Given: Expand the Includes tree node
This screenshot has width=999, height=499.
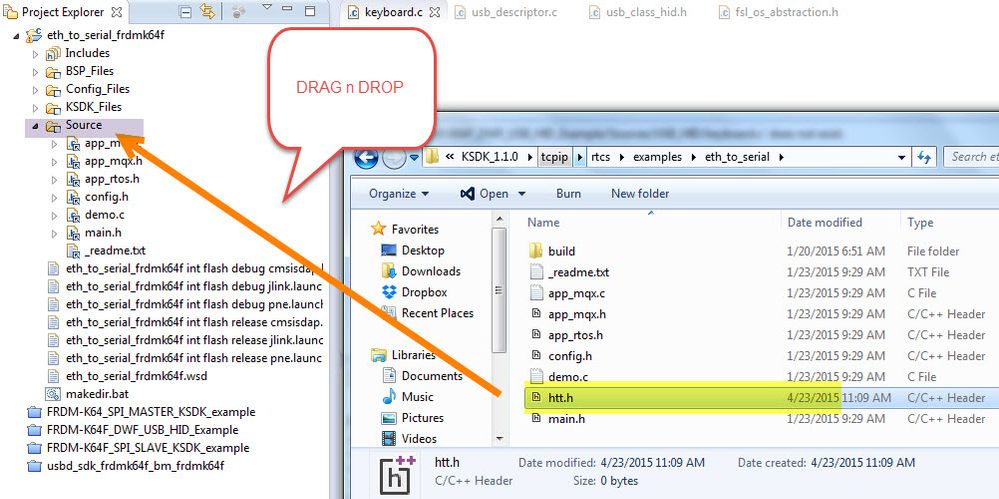Looking at the screenshot, I should pos(36,54).
